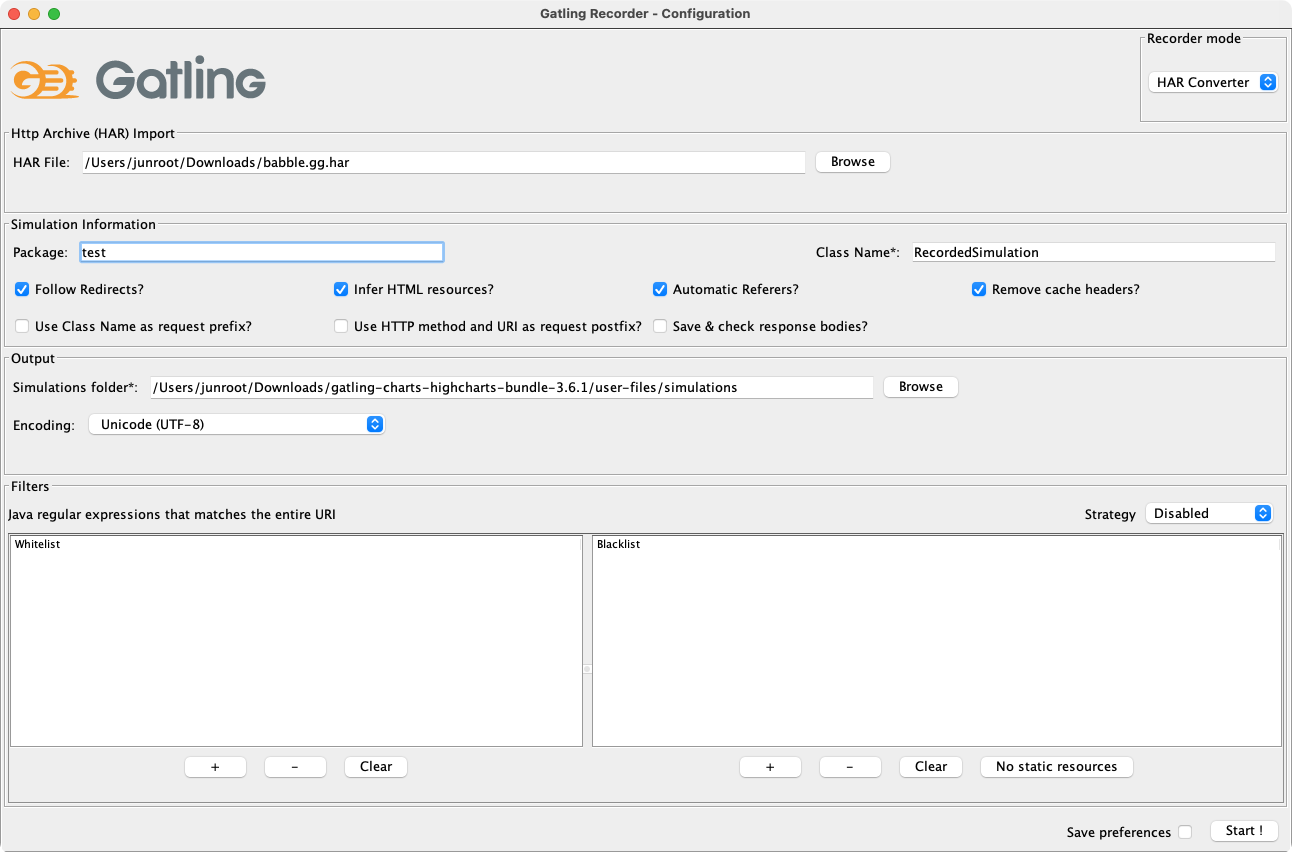Disable Automatic Referers checkbox
This screenshot has height=853, width=1292.
coord(660,290)
